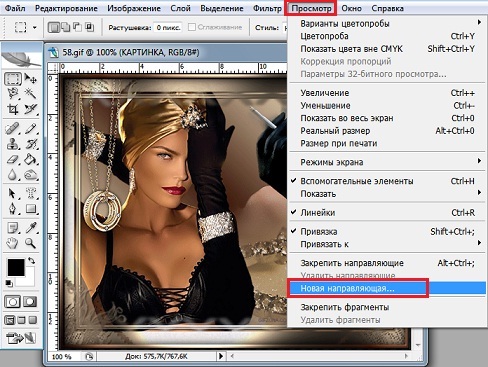Image resolution: width=488 pixels, height=367 pixels.
Task: Select the Magic Wand tool
Action: pyautogui.click(x=31, y=94)
